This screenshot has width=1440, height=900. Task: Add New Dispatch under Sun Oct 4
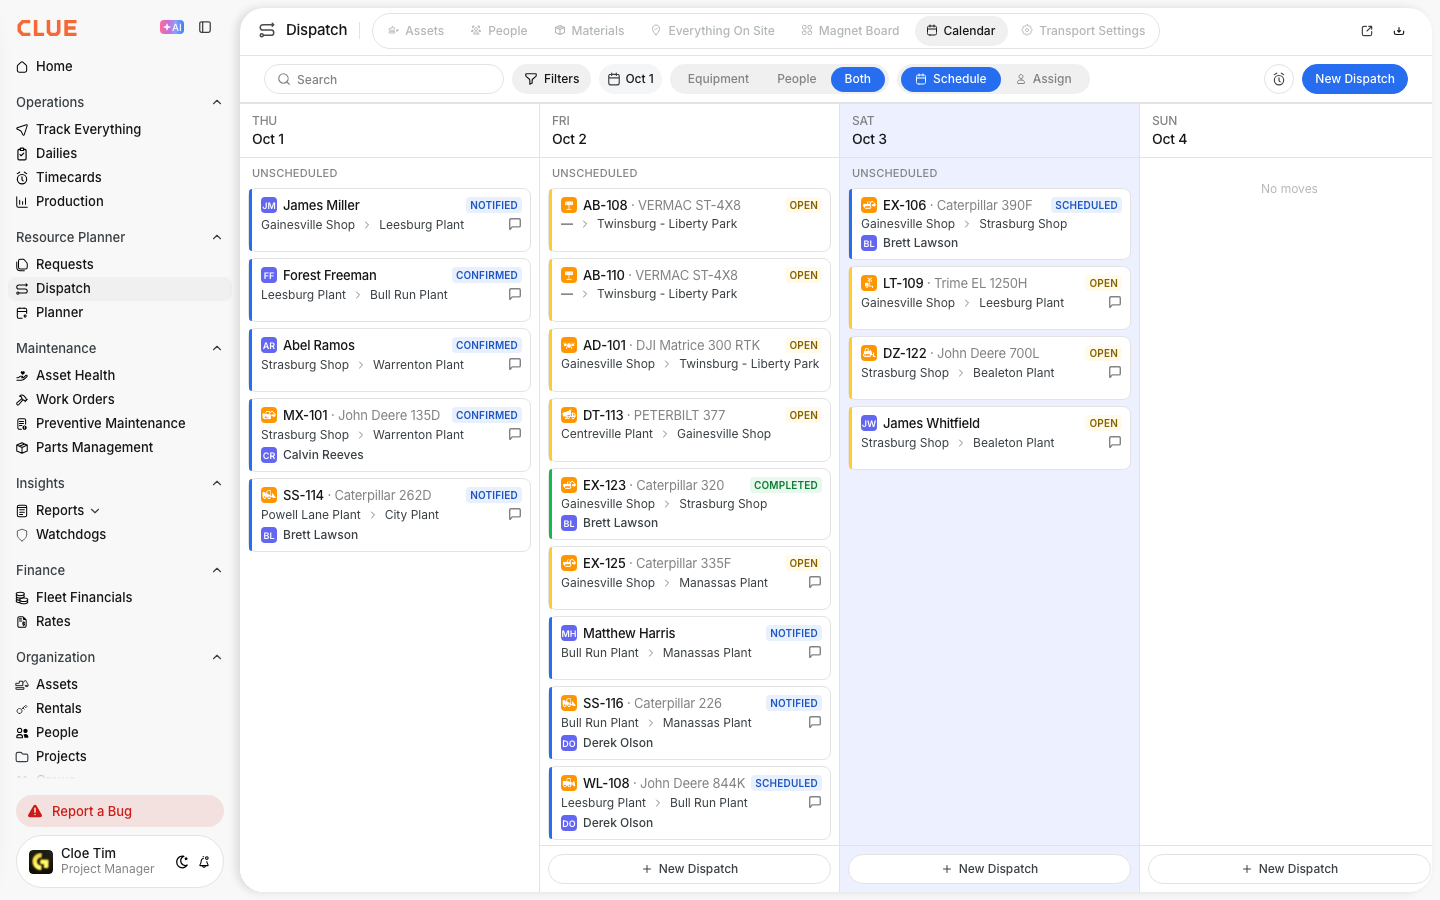point(1290,869)
